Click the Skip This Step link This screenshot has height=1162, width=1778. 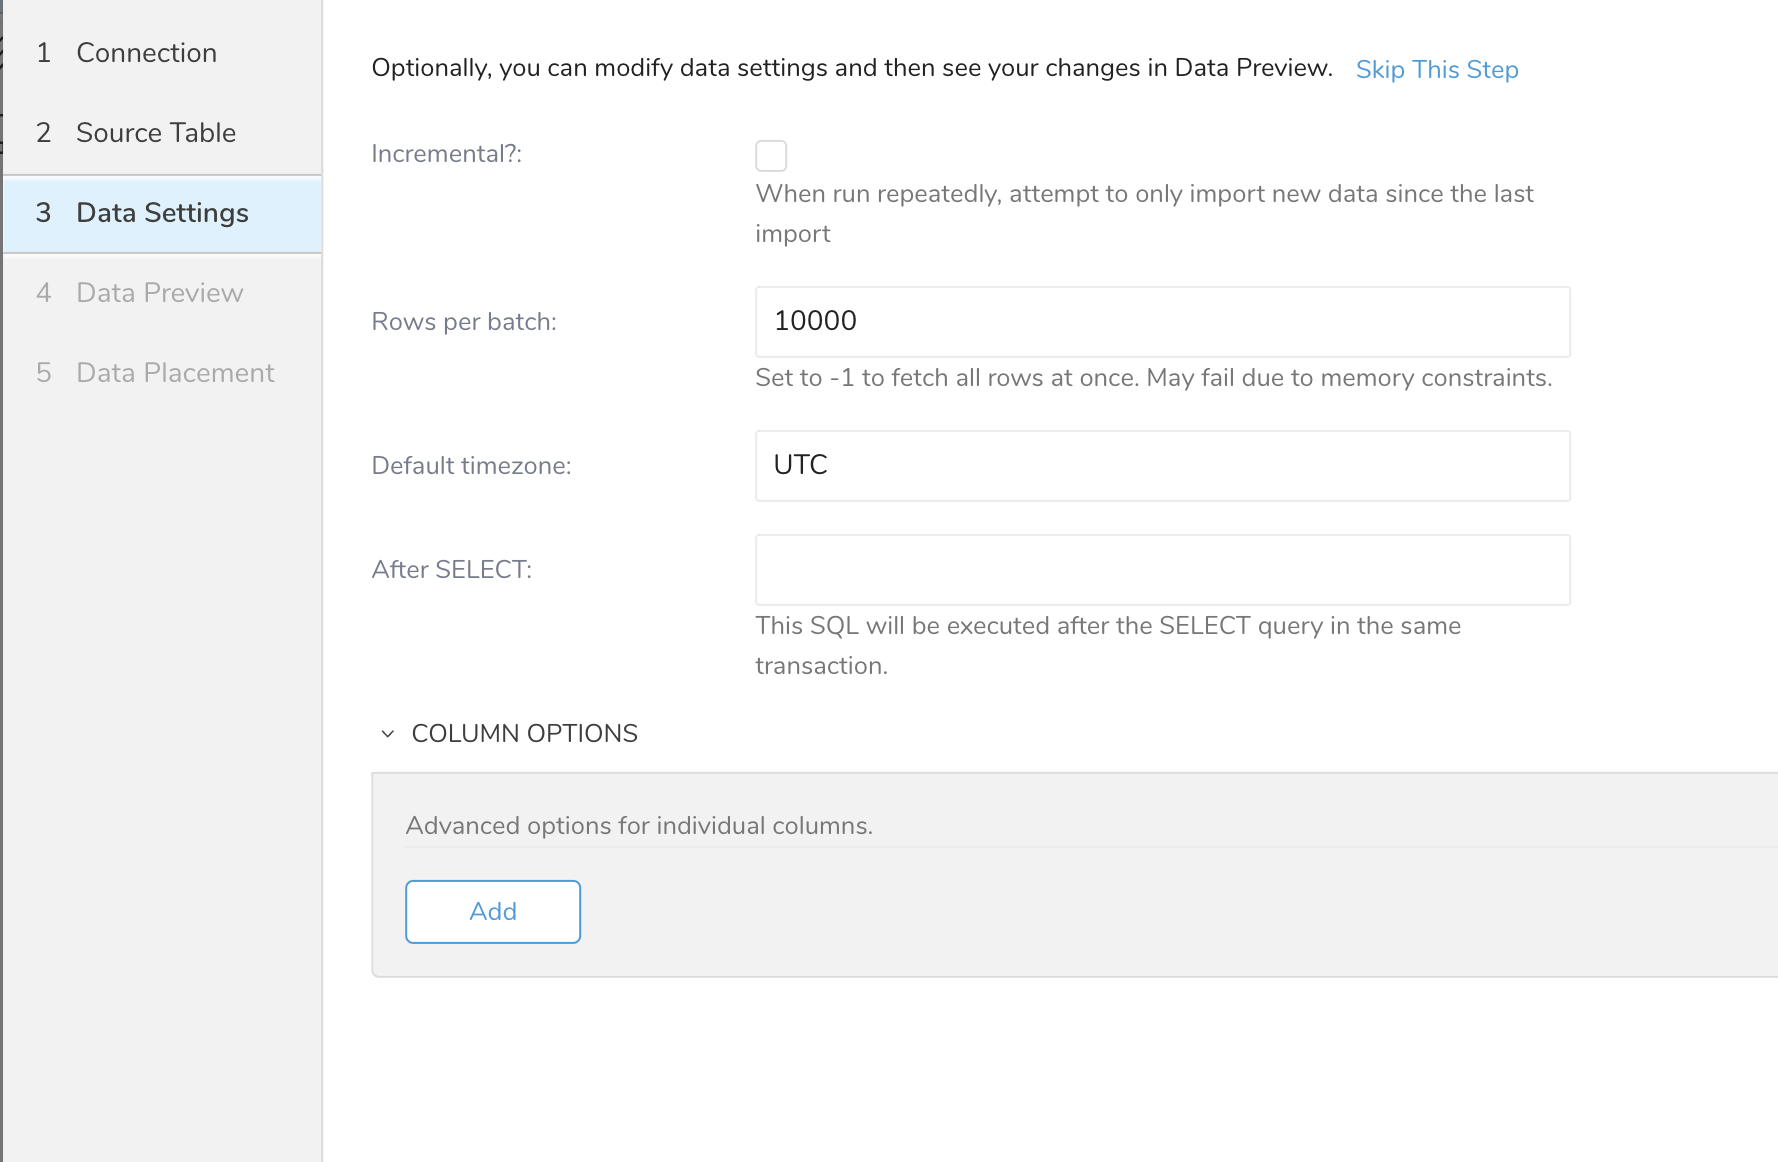click(1436, 69)
